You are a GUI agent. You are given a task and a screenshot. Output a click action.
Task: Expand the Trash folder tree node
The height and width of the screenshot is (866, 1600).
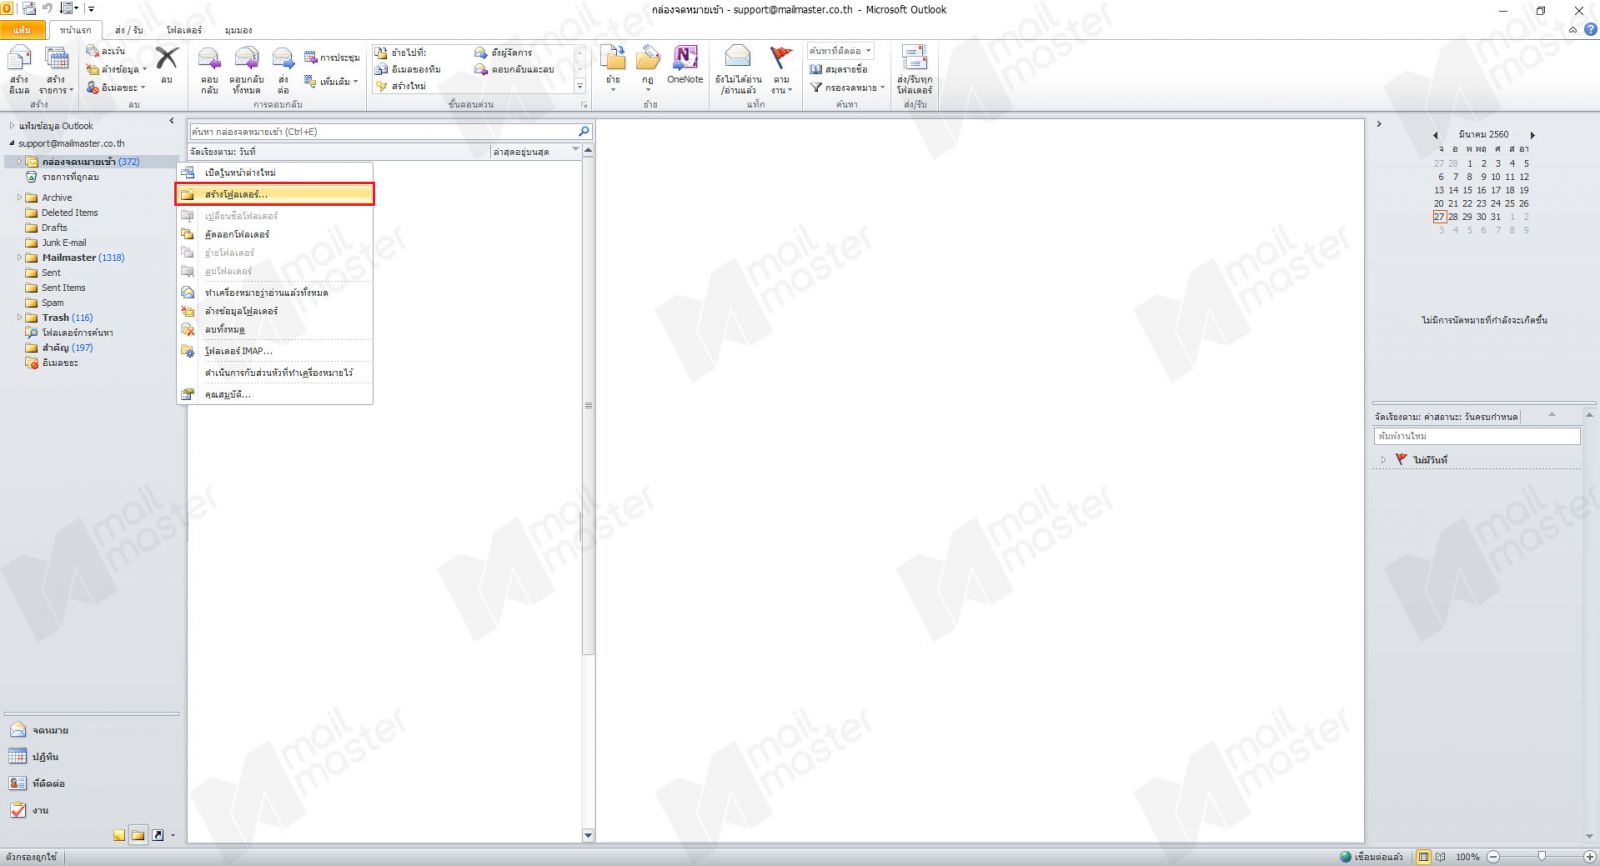19,318
